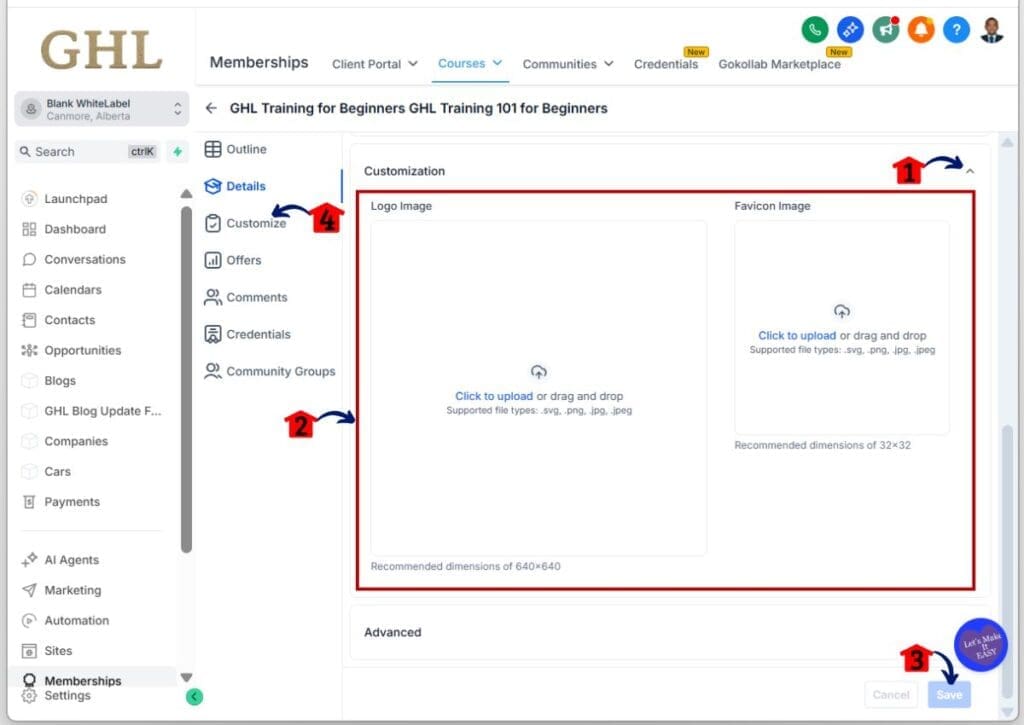Expand the Client Portal dropdown
Viewport: 1024px width, 725px height.
(375, 64)
